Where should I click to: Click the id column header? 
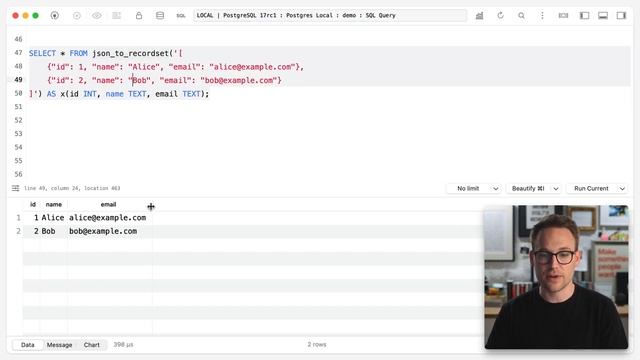(x=33, y=204)
